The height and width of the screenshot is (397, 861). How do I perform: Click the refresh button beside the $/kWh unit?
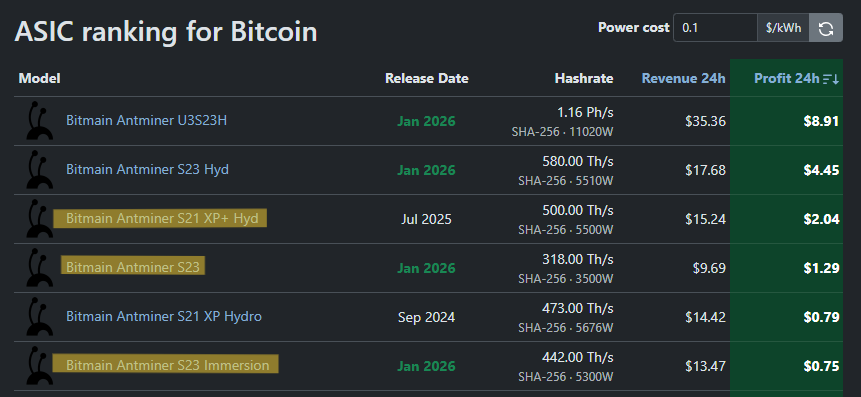[826, 27]
